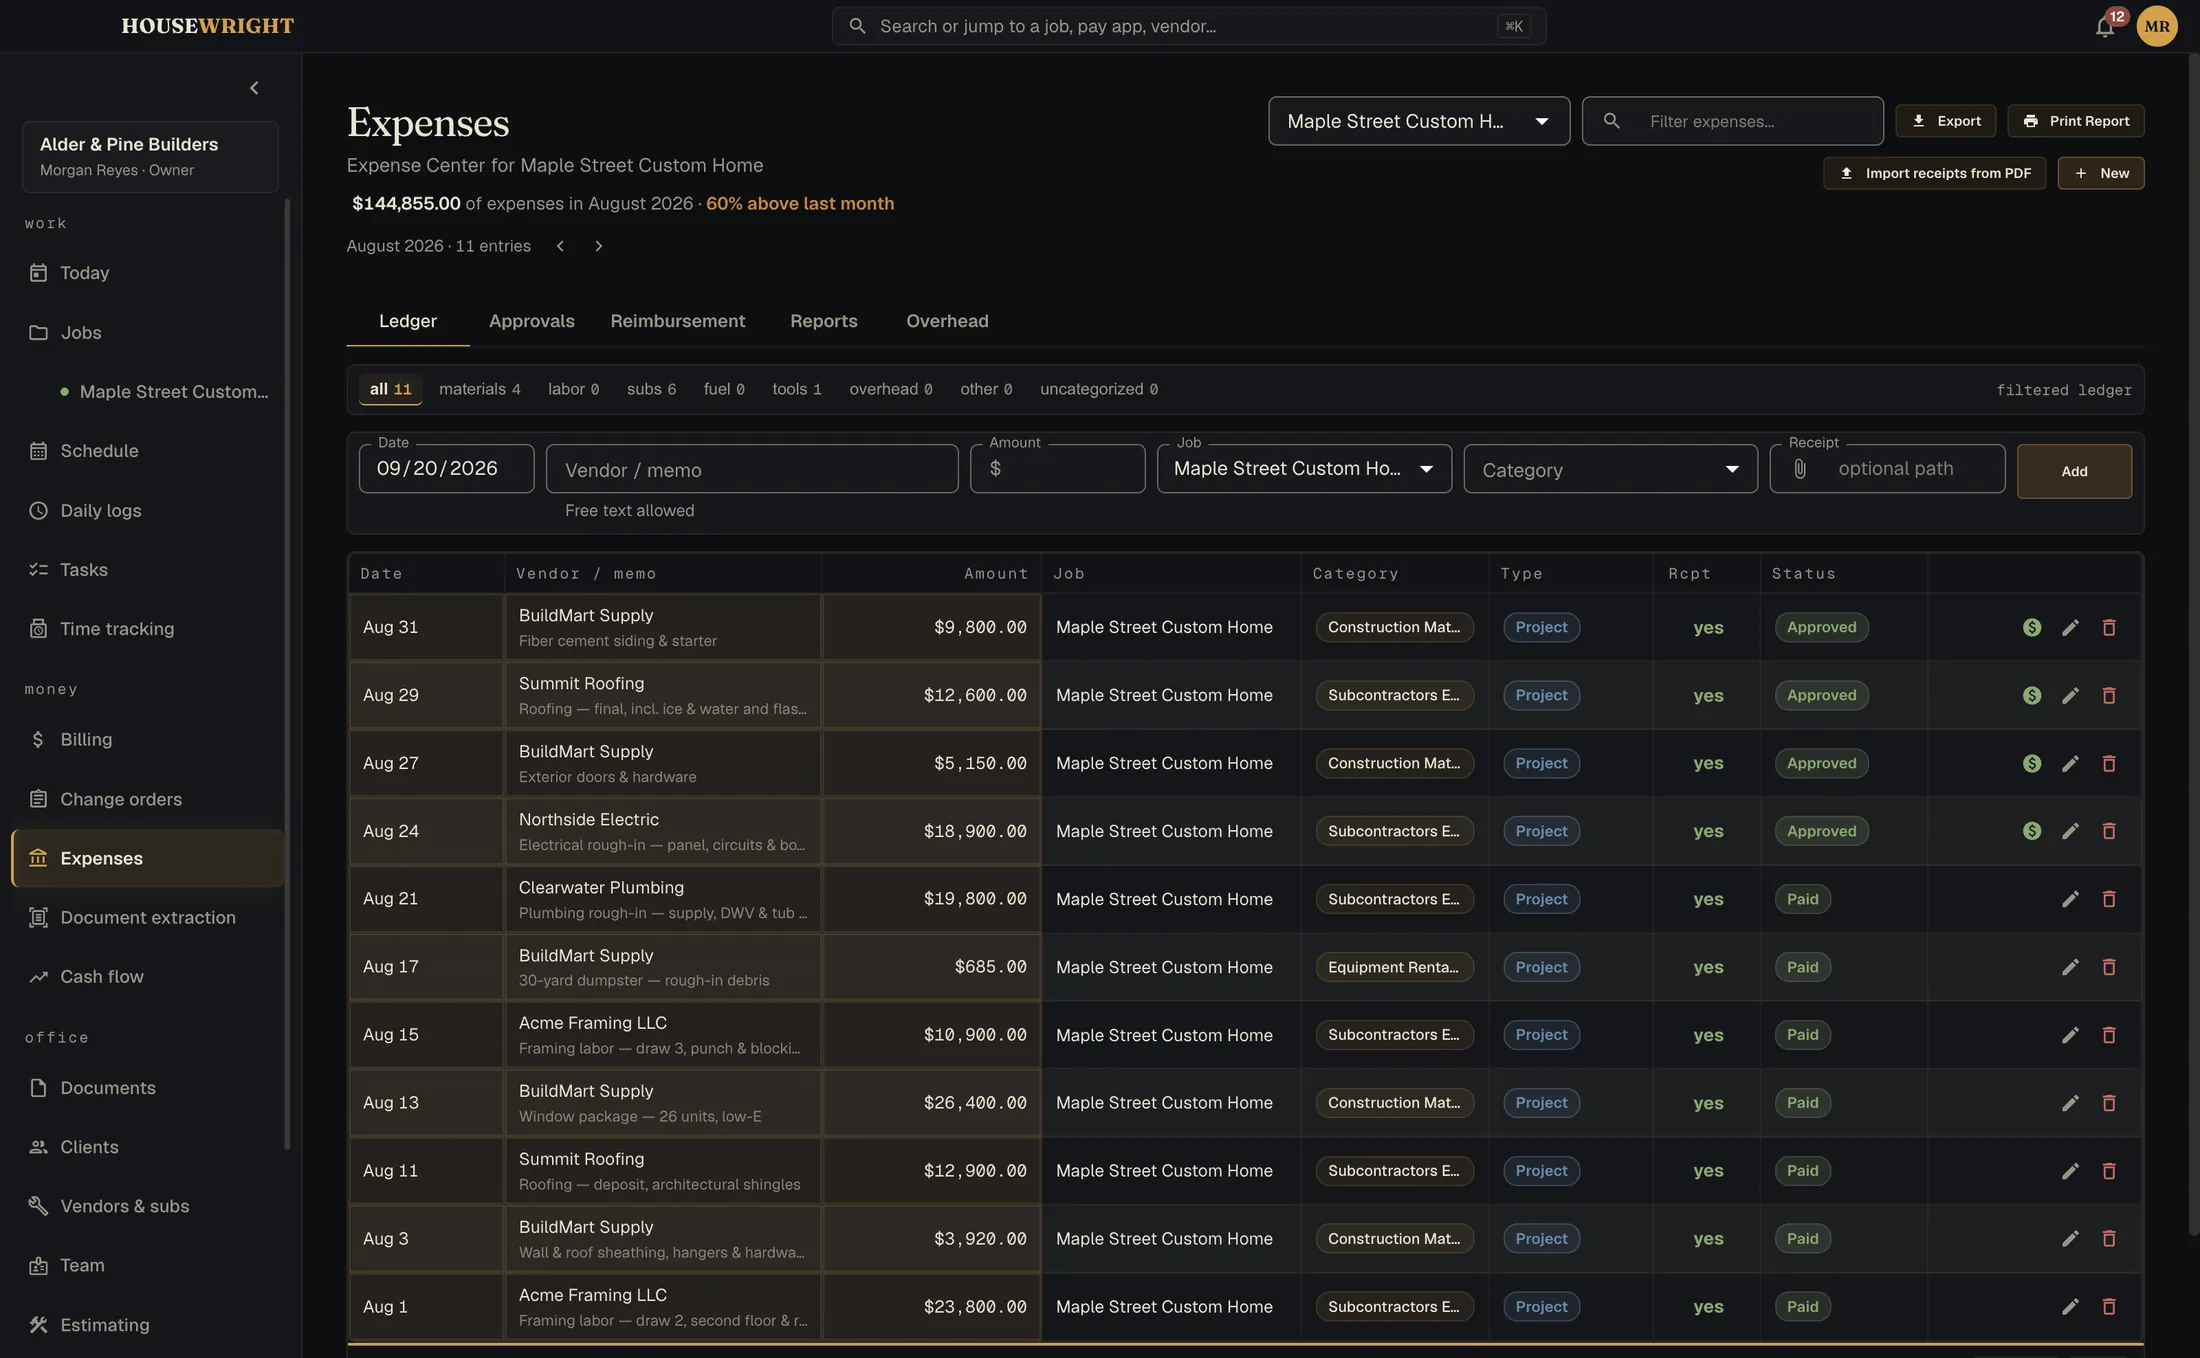Mark Aug 31 BuildMart expense as paid

tap(2032, 627)
